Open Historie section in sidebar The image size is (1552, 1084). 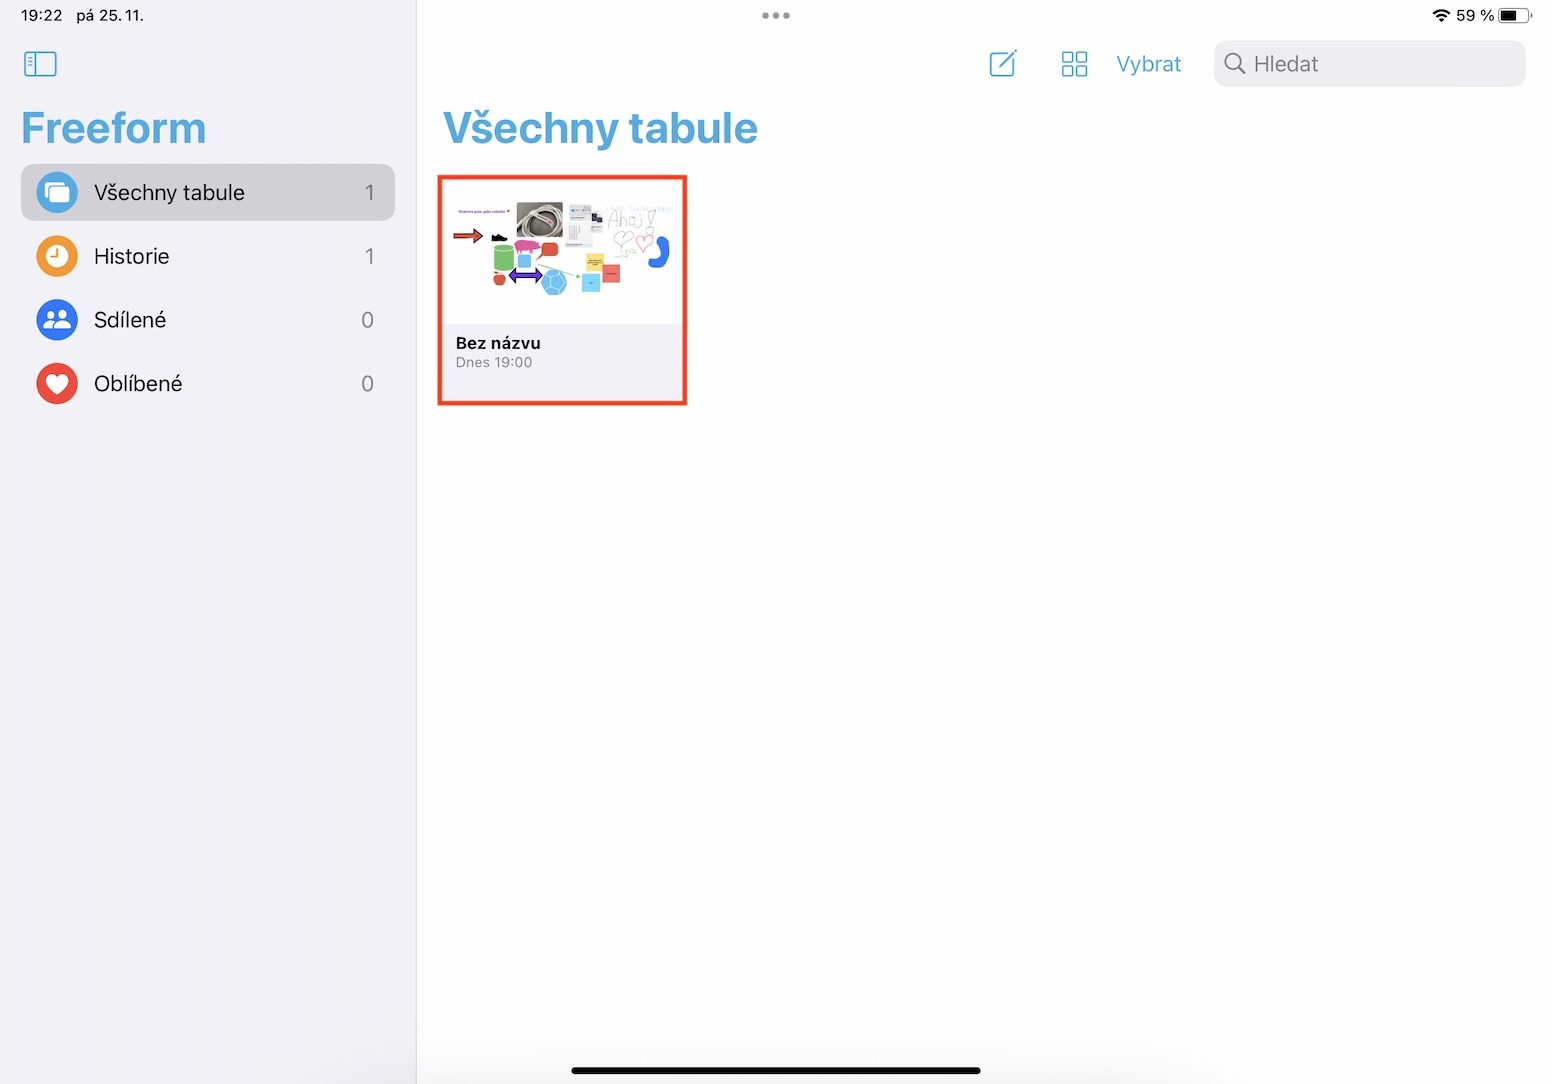tap(208, 256)
